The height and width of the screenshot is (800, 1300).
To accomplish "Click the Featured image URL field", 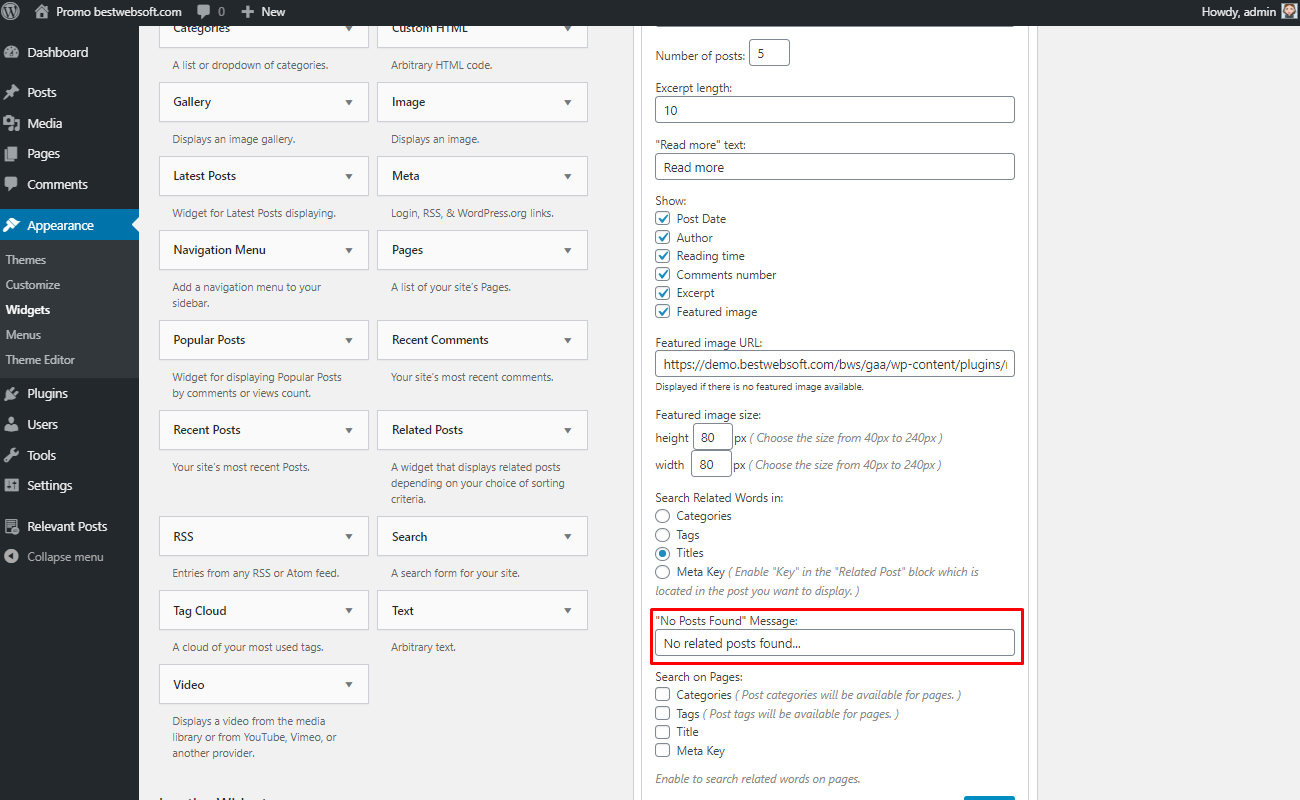I will 835,364.
